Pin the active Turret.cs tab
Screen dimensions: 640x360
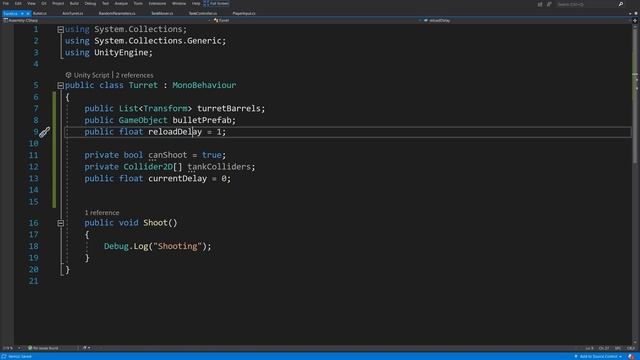[22, 13]
